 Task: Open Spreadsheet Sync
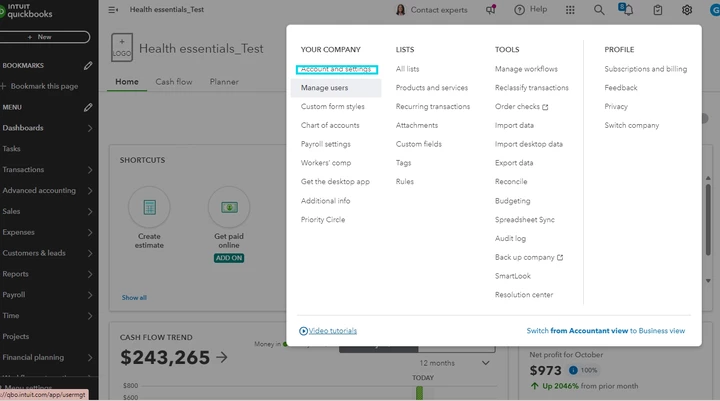coord(524,220)
